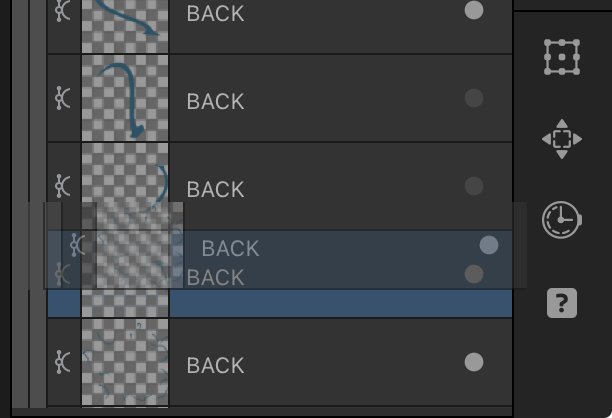This screenshot has height=418, width=612.
Task: Select BACK label of hooked-arrow layer
Action: pyautogui.click(x=215, y=101)
